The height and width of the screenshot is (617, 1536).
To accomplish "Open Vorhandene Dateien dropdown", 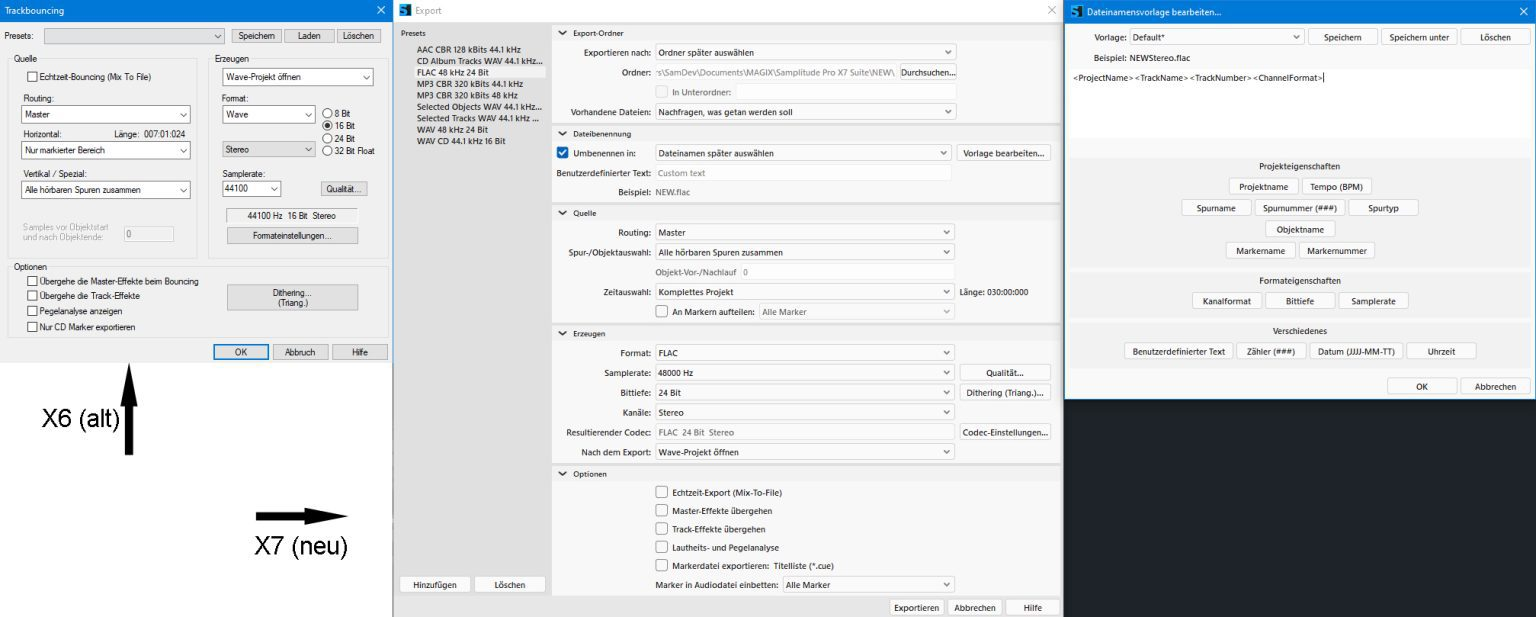I will coord(804,112).
